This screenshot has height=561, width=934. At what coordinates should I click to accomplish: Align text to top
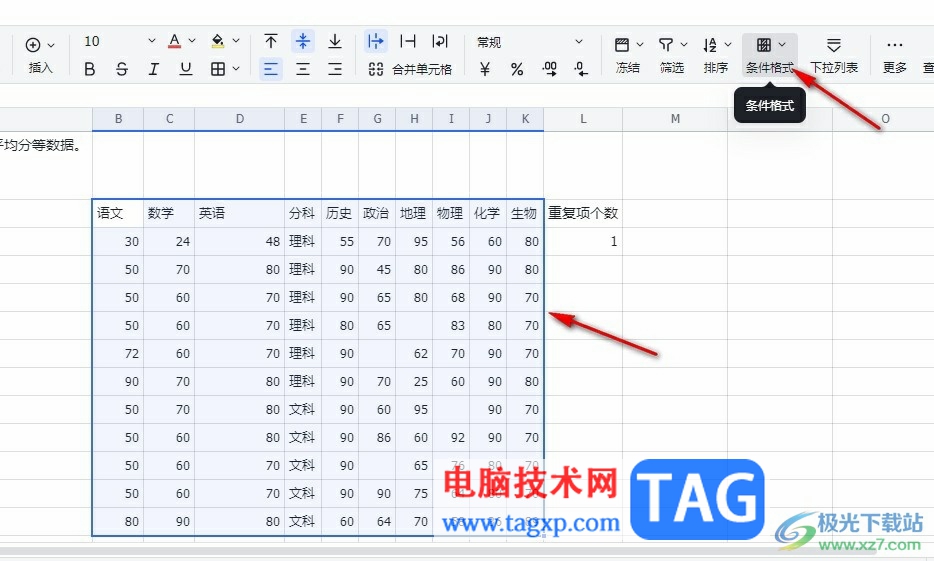point(271,41)
